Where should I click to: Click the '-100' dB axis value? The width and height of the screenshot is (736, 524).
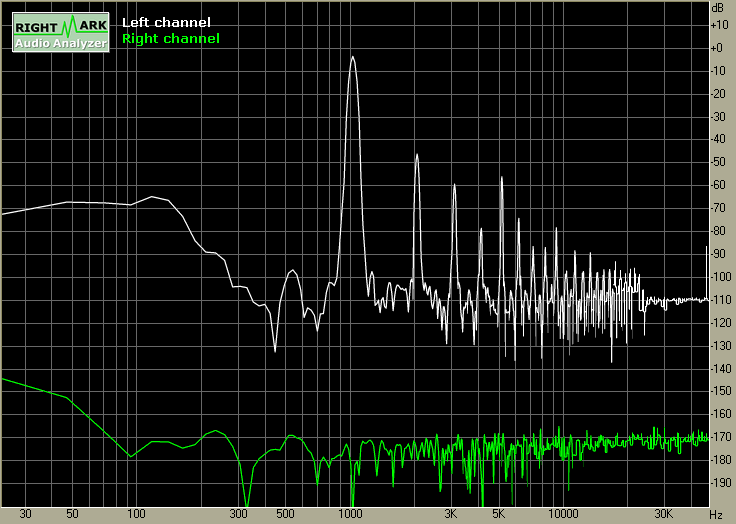pos(721,277)
